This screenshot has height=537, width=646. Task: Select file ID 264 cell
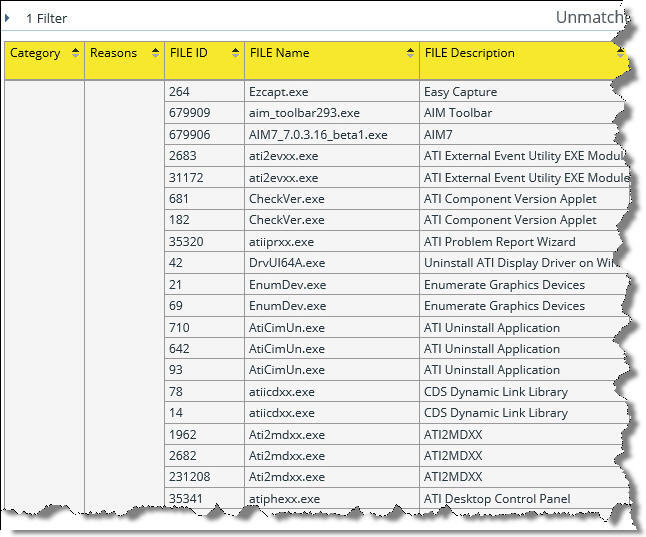click(204, 91)
